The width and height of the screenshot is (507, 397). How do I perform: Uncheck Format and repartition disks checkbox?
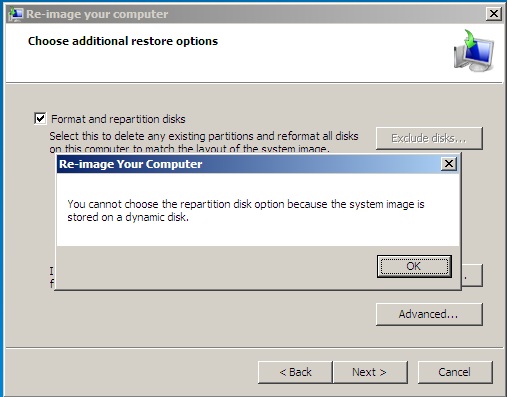point(40,118)
